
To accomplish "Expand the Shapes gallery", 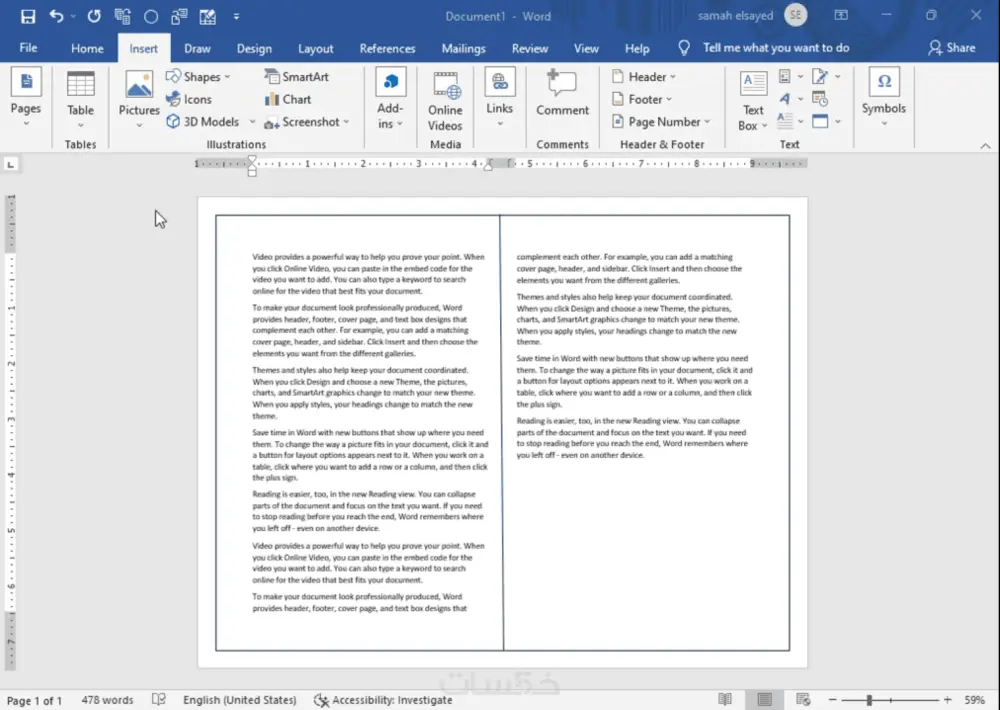I will click(x=200, y=76).
